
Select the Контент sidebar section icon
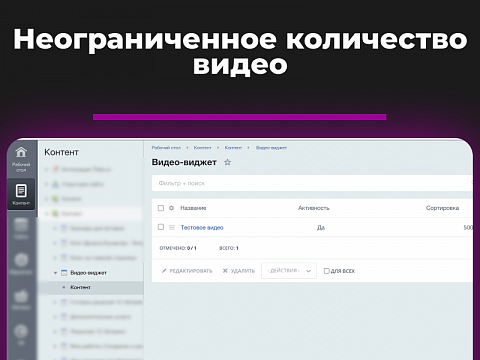click(x=21, y=191)
